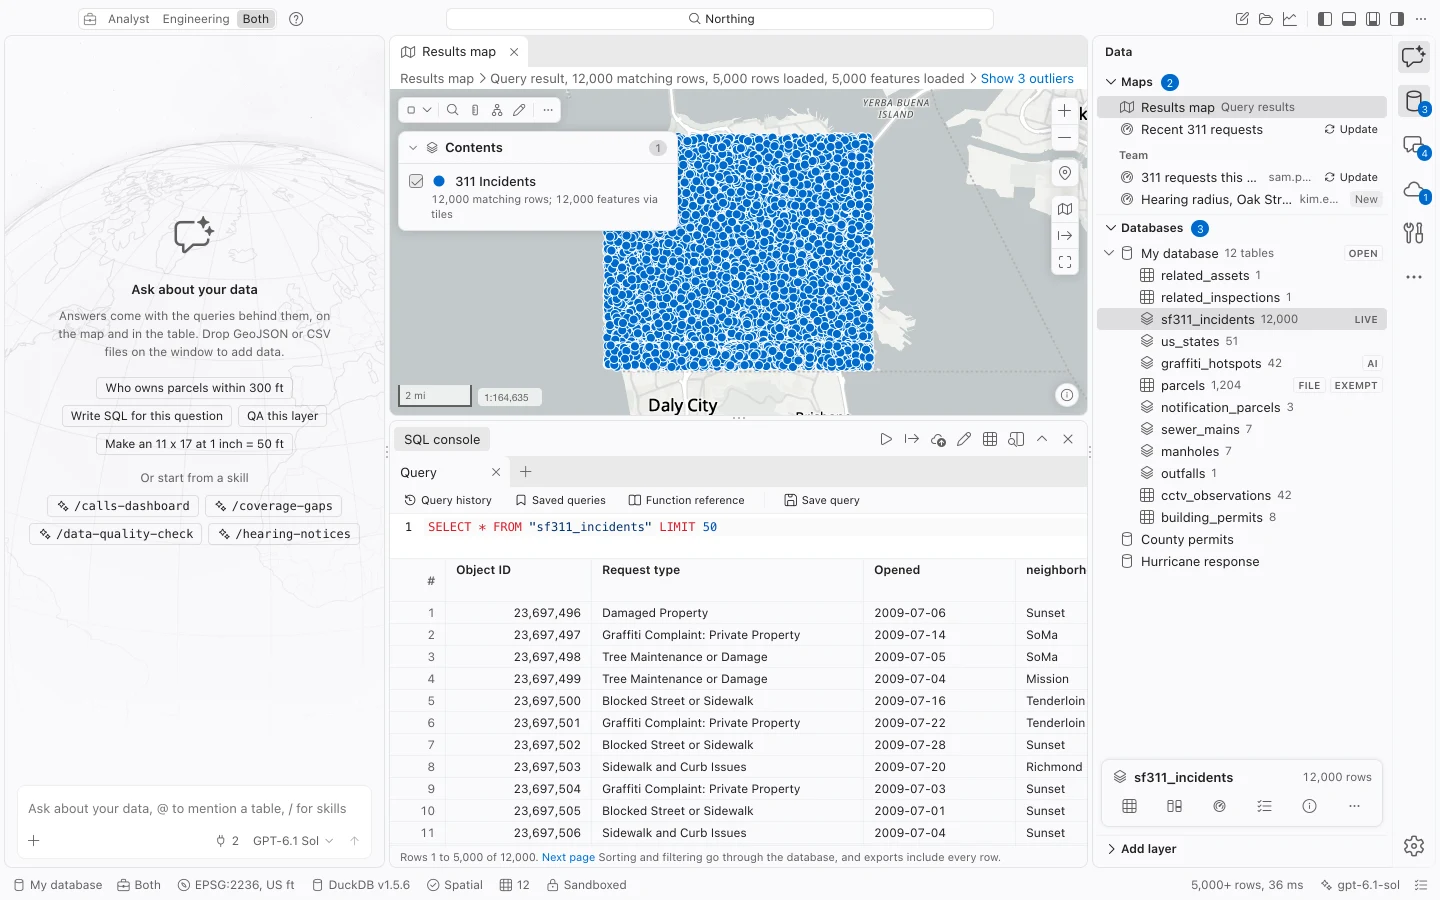Switch mode to Engineering
Viewport: 1440px width, 900px height.
196,19
